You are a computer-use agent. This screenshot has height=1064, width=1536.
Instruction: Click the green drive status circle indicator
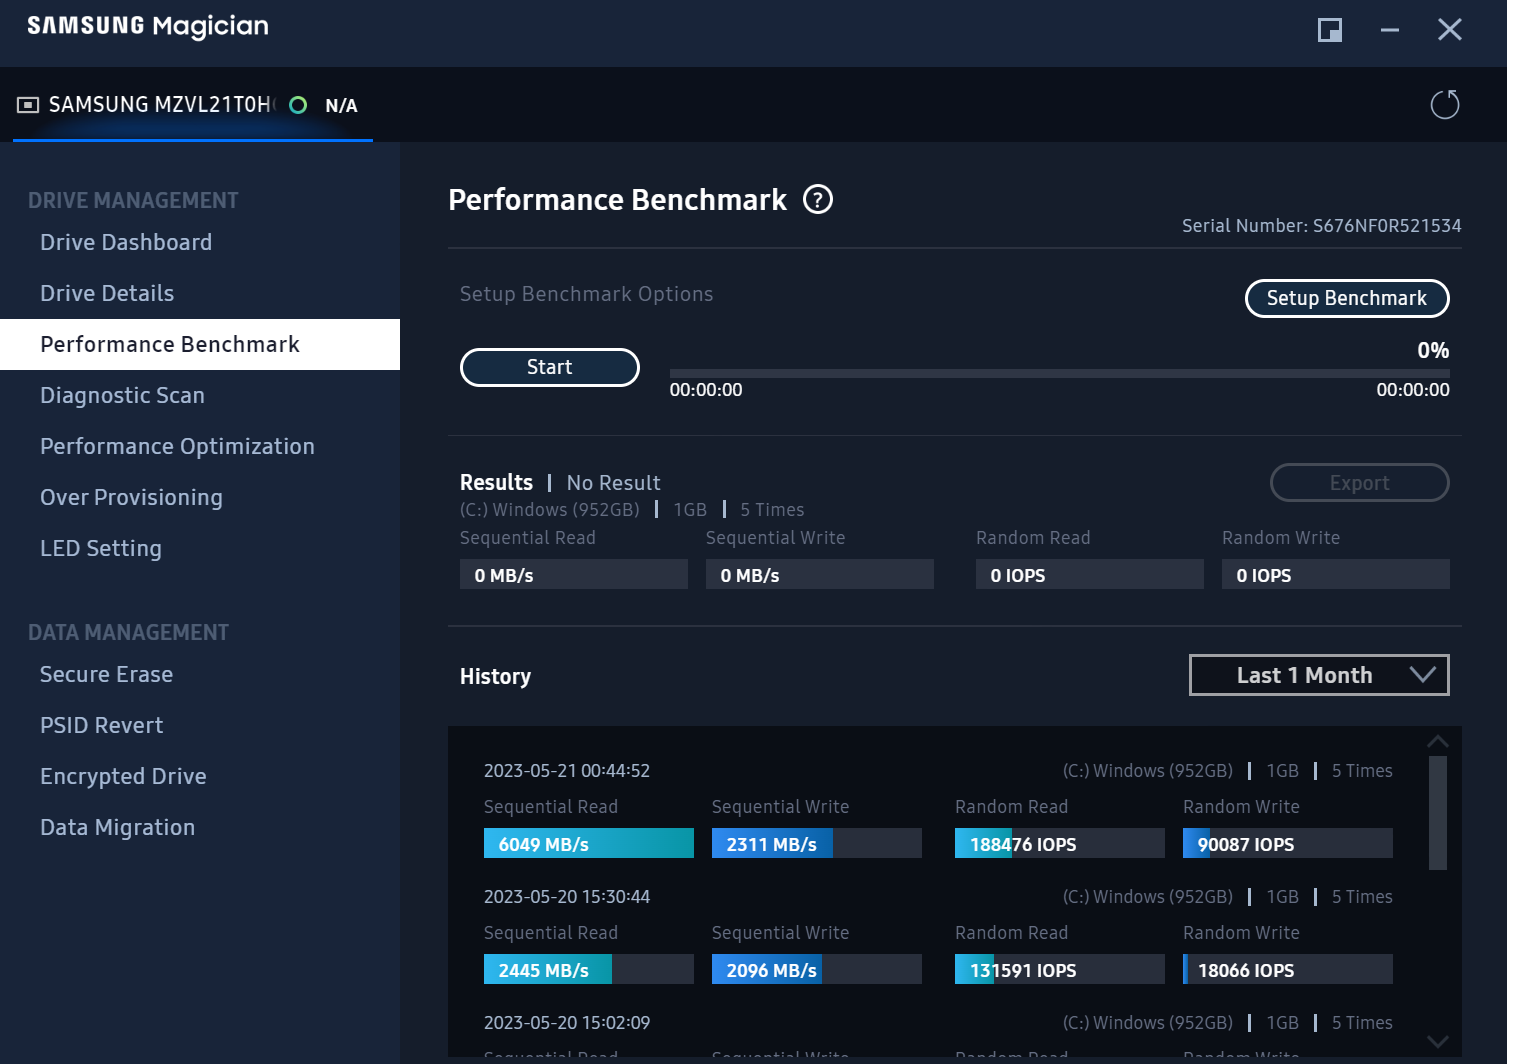pyautogui.click(x=298, y=105)
